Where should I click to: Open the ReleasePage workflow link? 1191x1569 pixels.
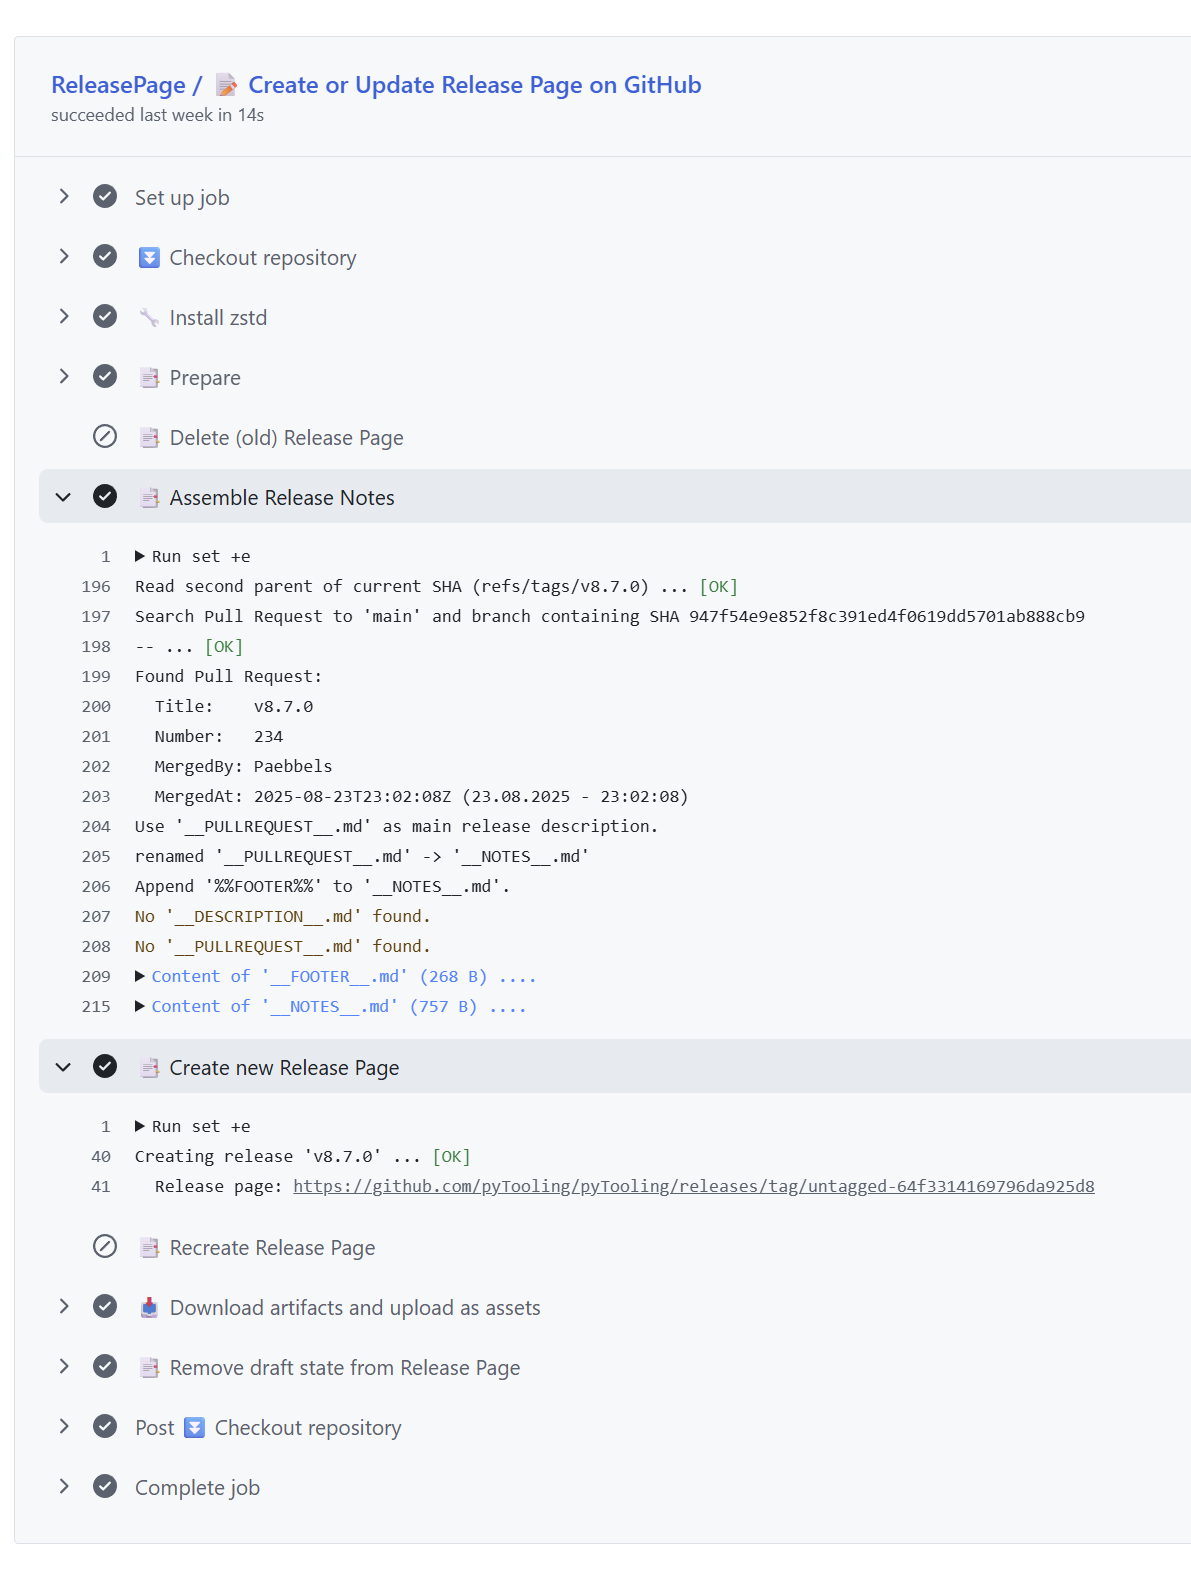tap(118, 86)
